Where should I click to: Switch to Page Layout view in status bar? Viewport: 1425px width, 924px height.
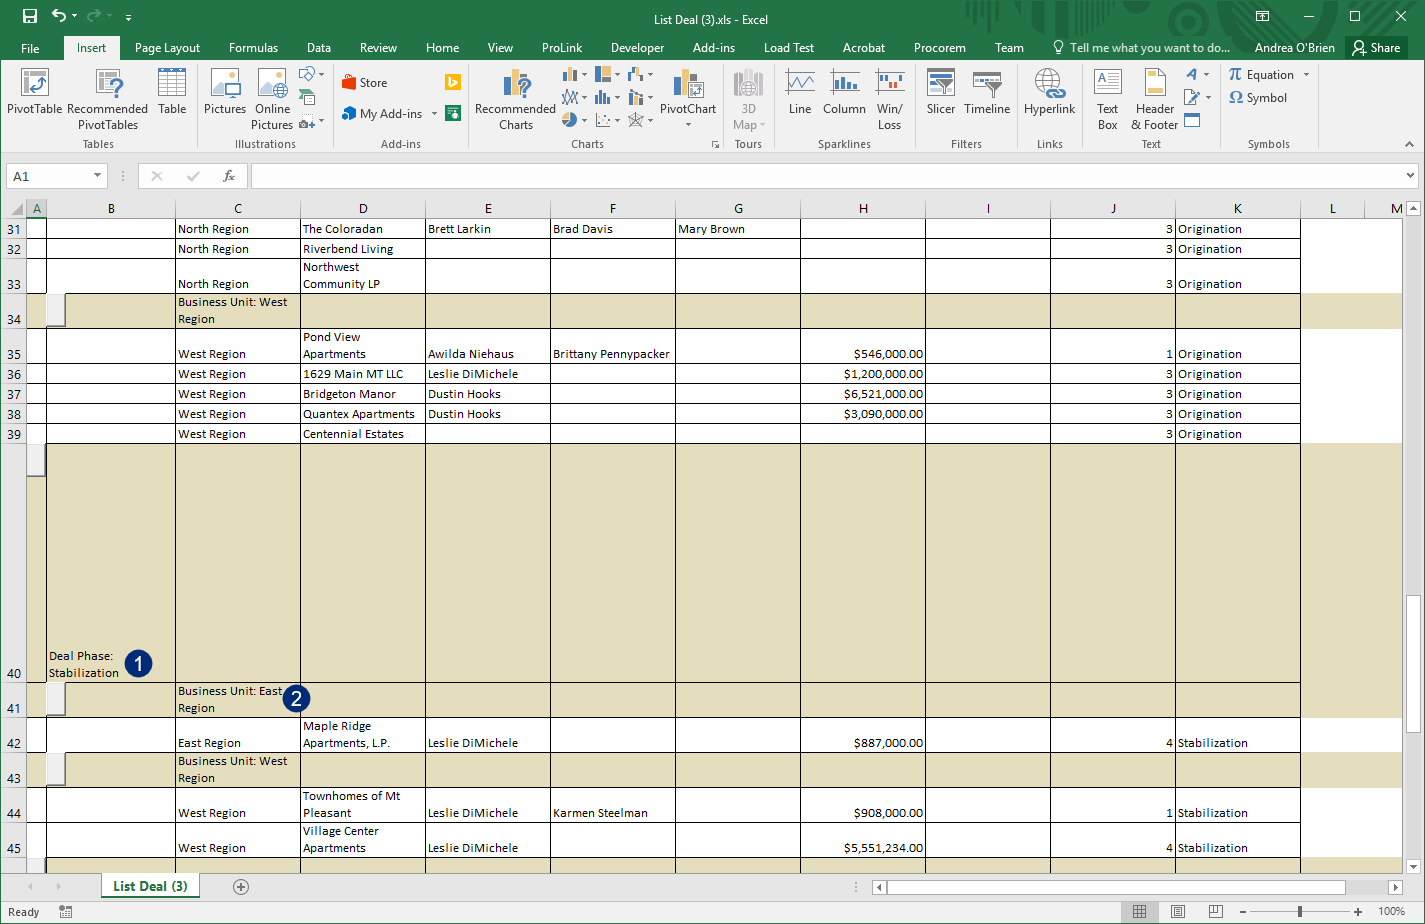[x=1178, y=912]
